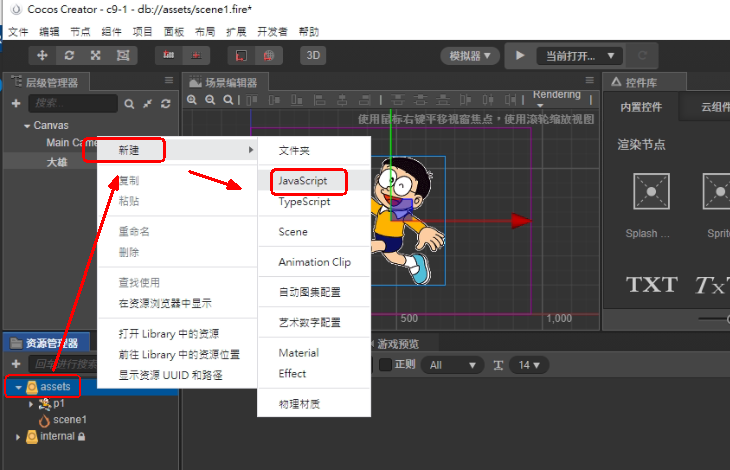The image size is (730, 470).
Task: Select the Move transform tool
Action: pos(42,56)
